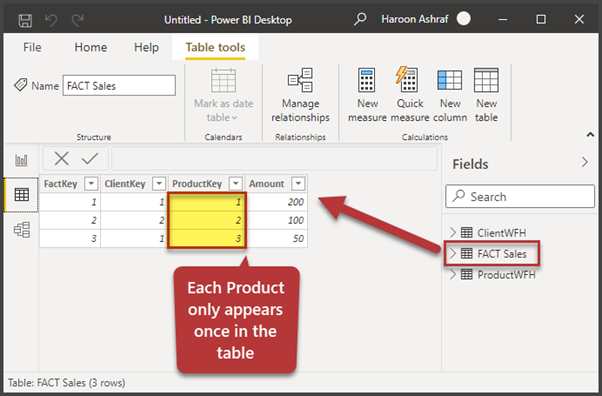Click ProductKey cell with value 3
Screen dimensions: 602x396
point(207,239)
